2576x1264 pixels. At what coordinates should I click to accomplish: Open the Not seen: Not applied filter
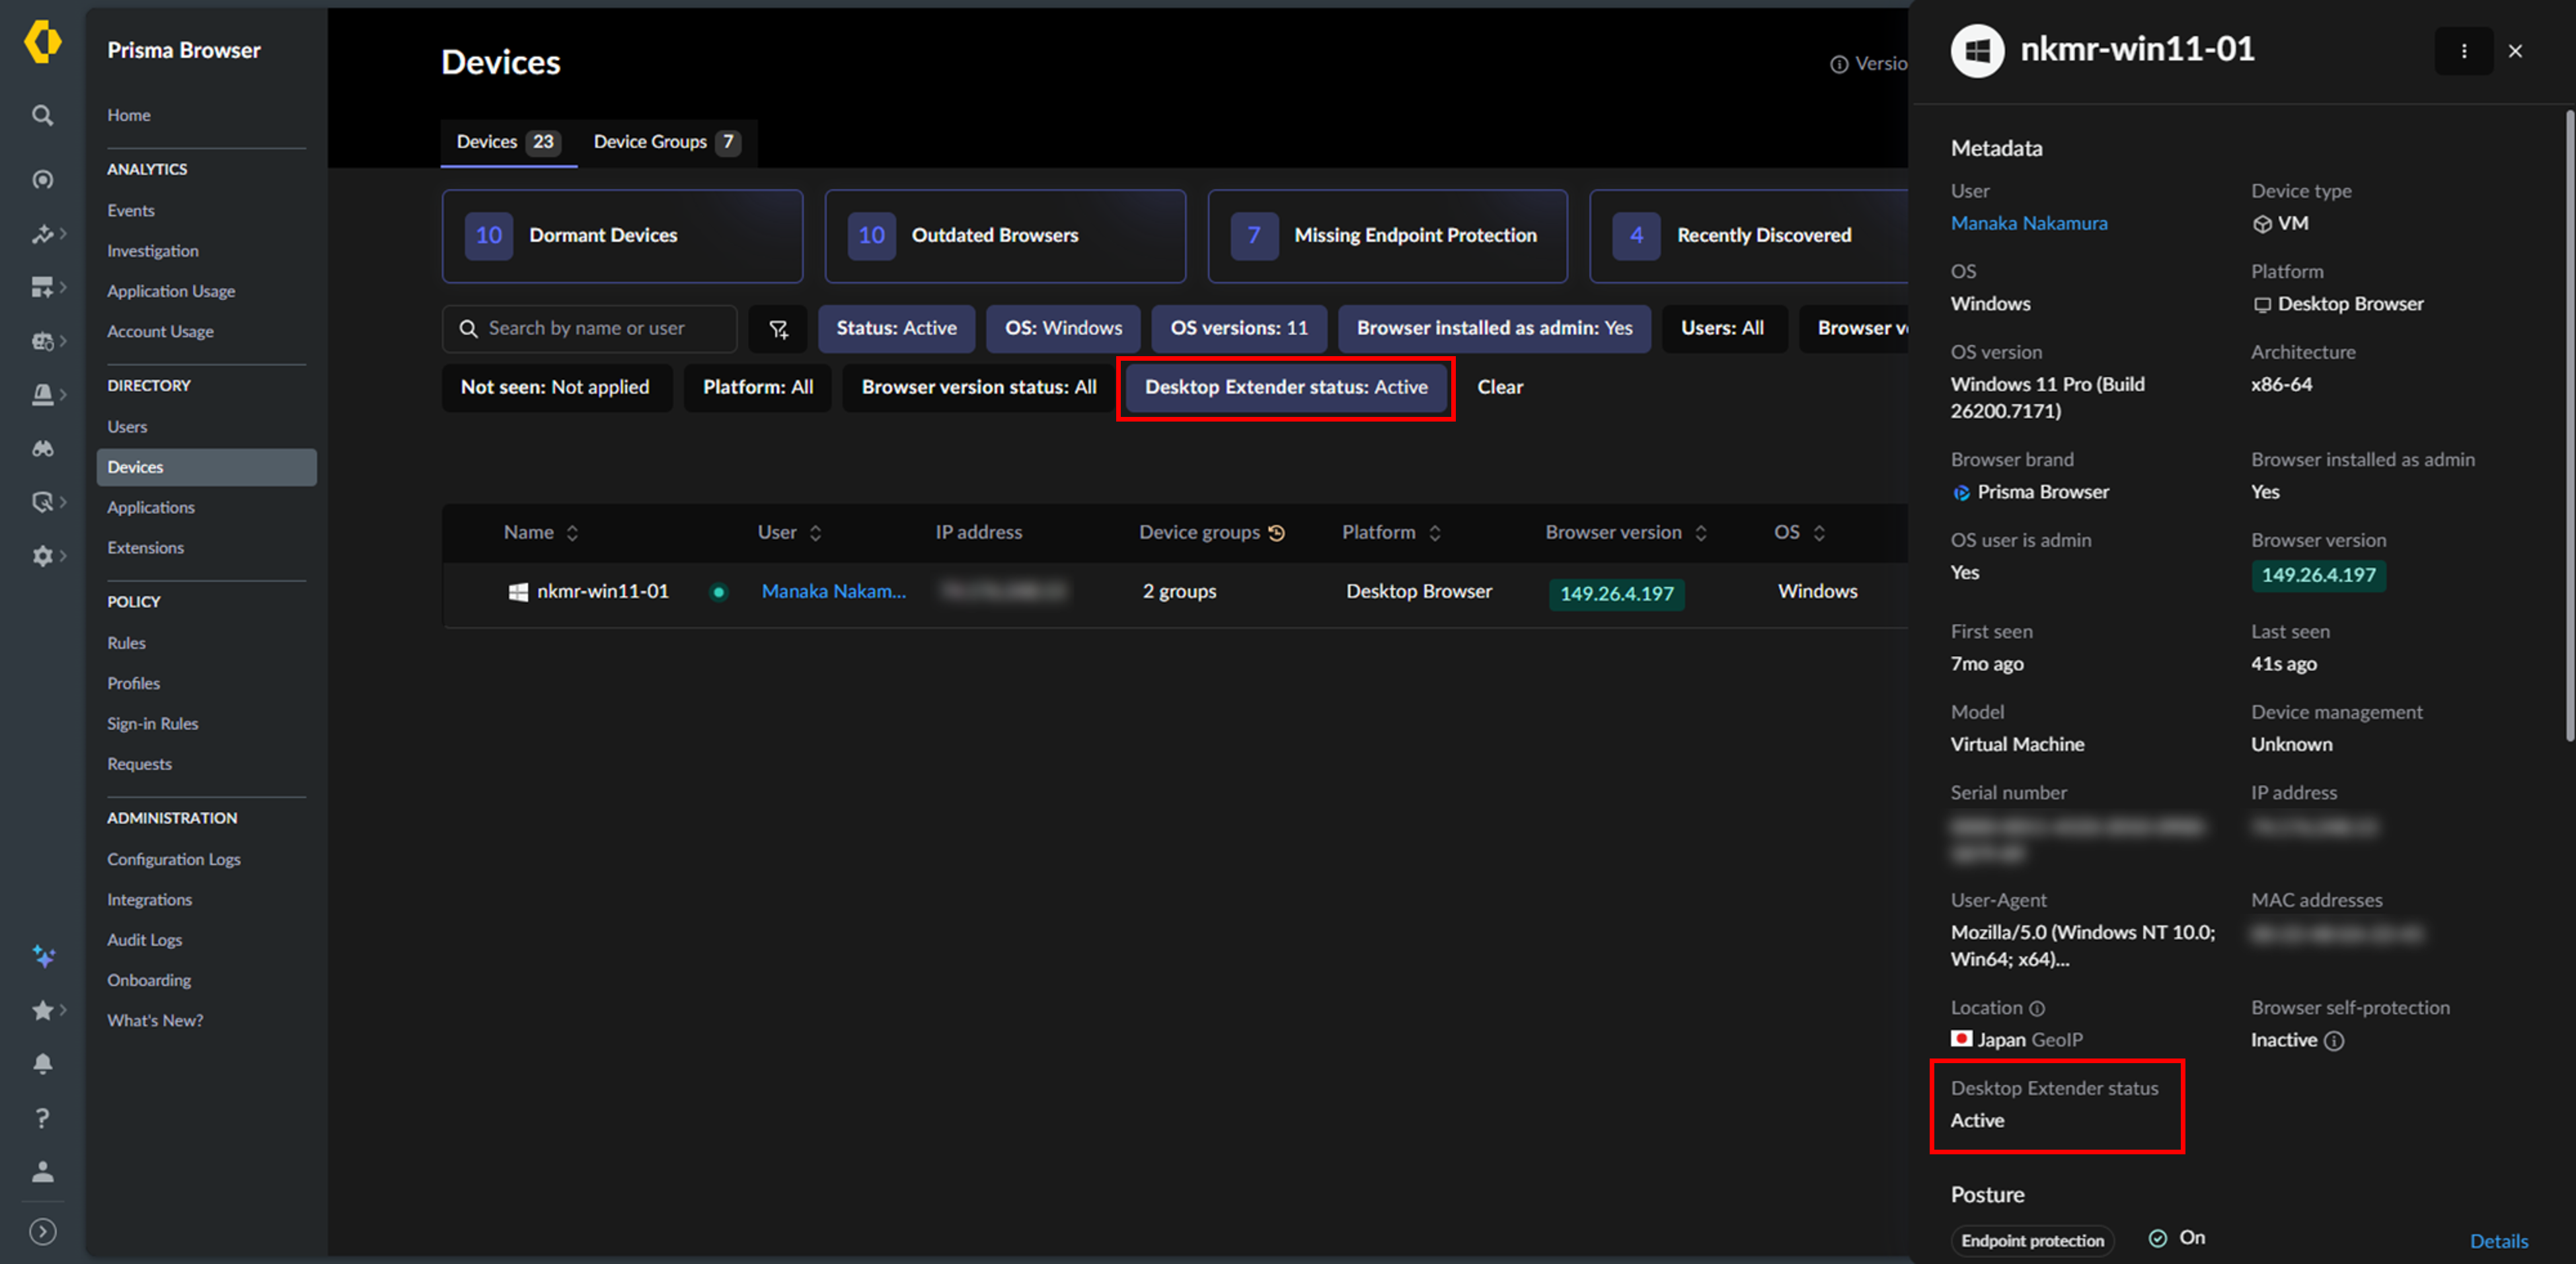coord(556,388)
